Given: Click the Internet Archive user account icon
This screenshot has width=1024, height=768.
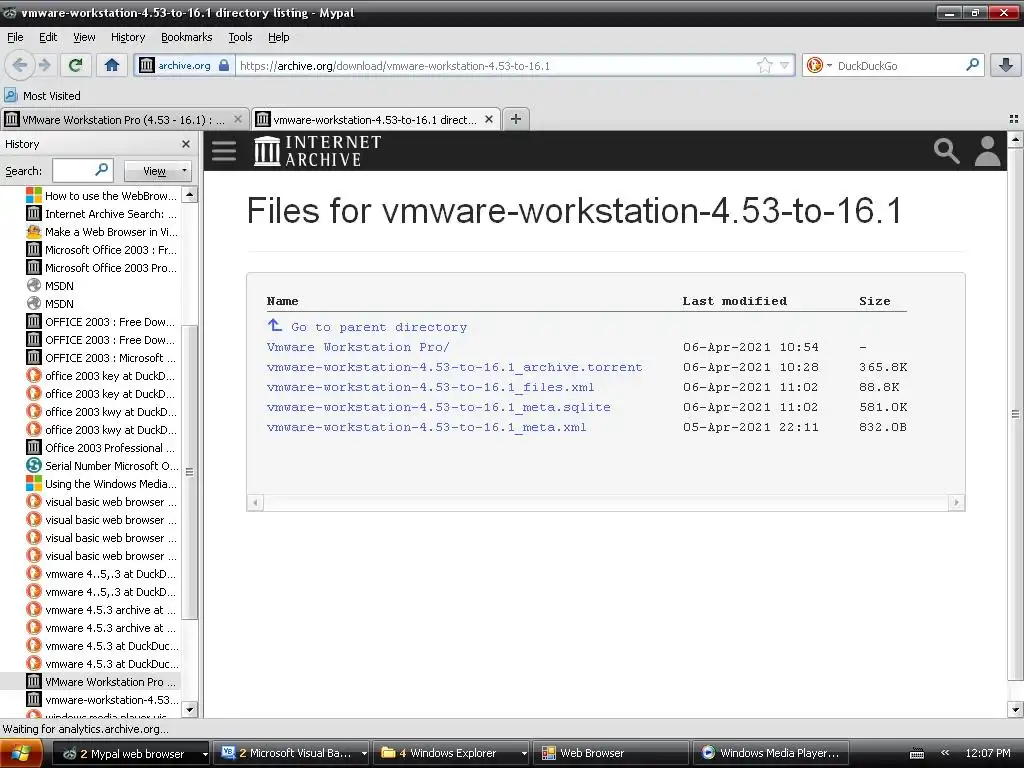Looking at the screenshot, I should click(x=987, y=151).
